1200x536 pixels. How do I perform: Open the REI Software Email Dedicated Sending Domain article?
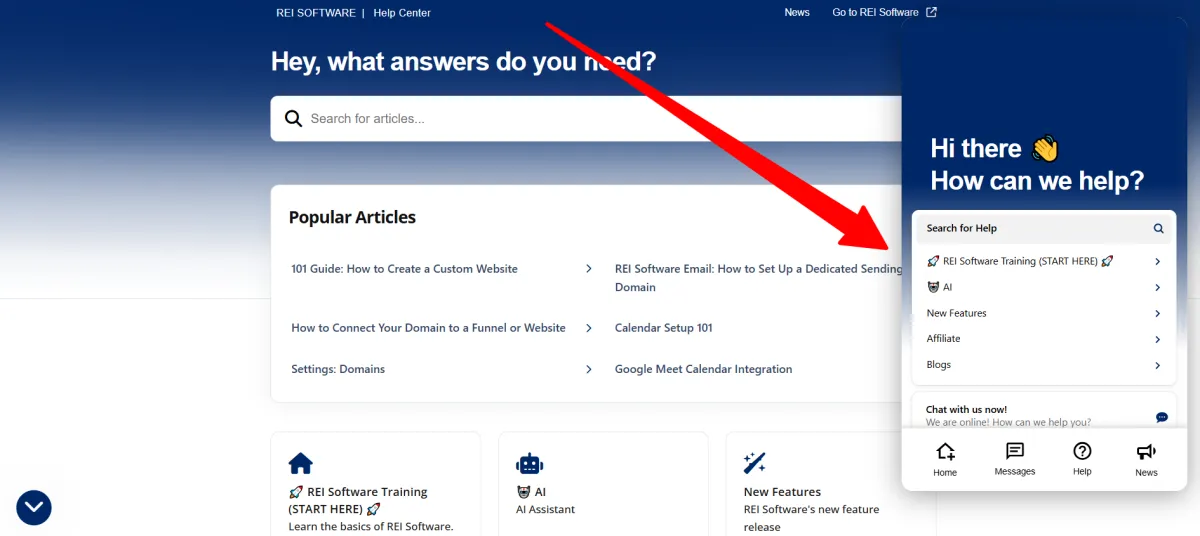click(758, 278)
